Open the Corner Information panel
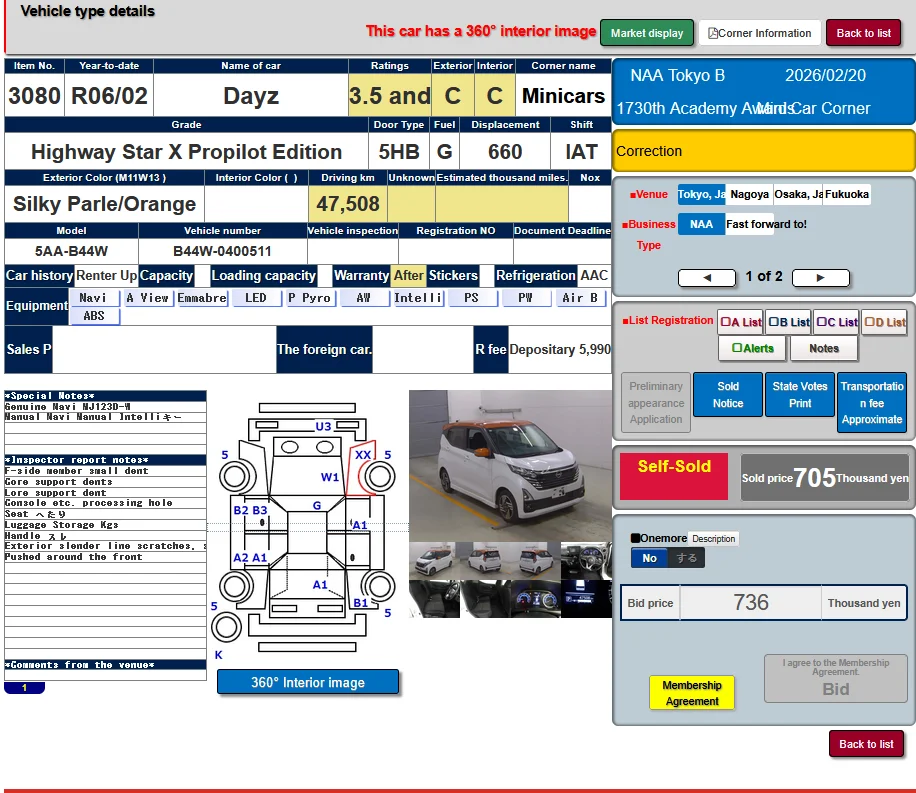This screenshot has height=793, width=916. point(759,32)
